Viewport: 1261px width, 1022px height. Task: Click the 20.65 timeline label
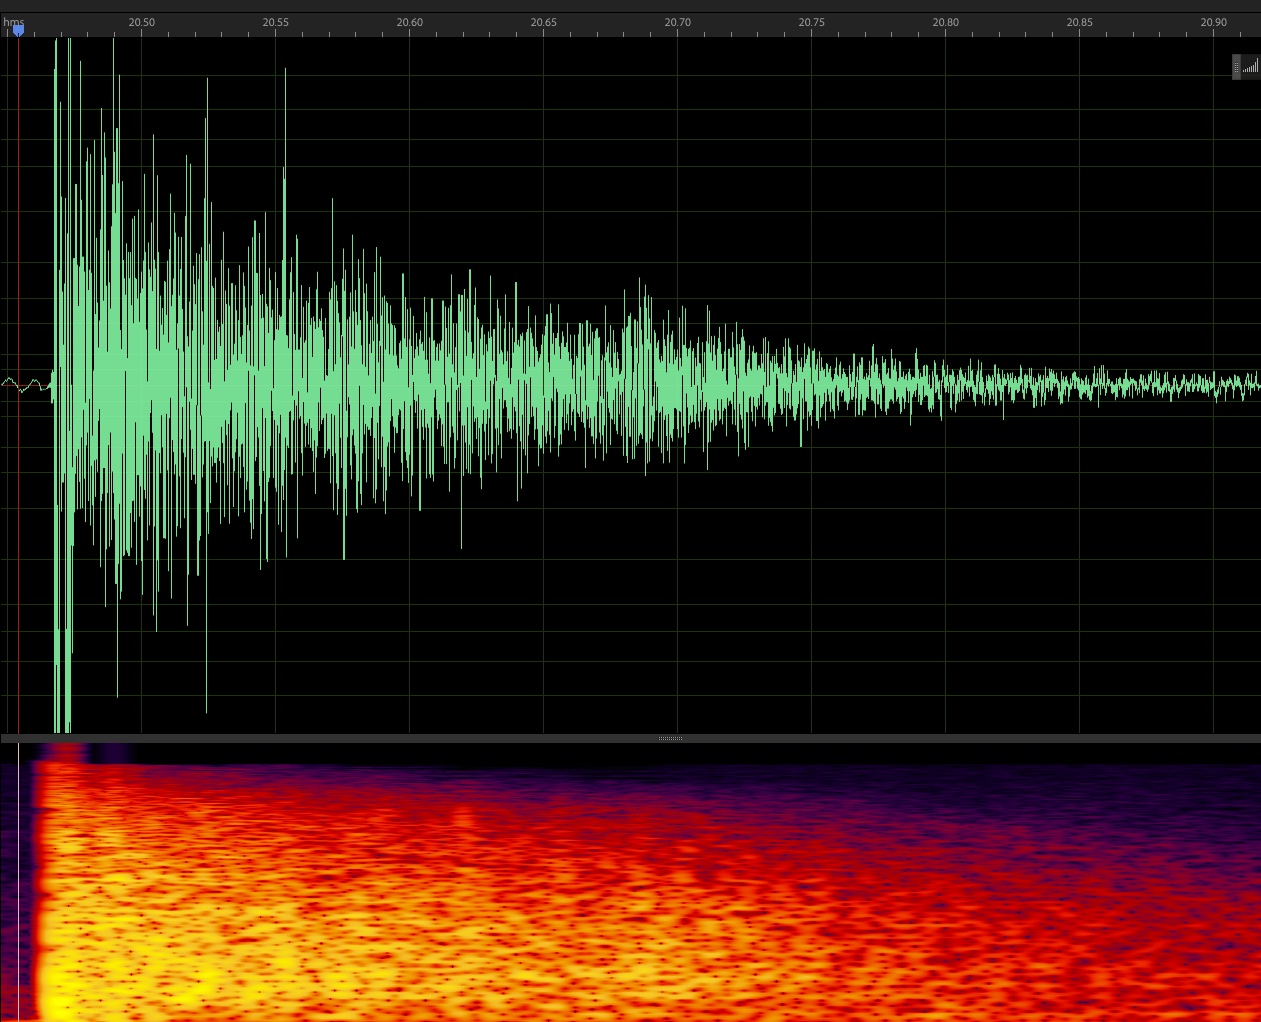(x=543, y=23)
